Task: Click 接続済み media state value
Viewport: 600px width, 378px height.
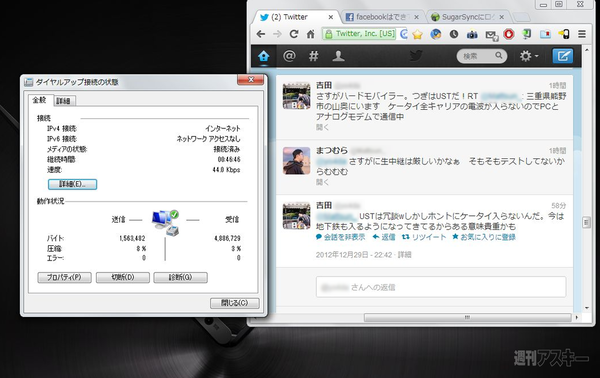Action: tap(227, 149)
